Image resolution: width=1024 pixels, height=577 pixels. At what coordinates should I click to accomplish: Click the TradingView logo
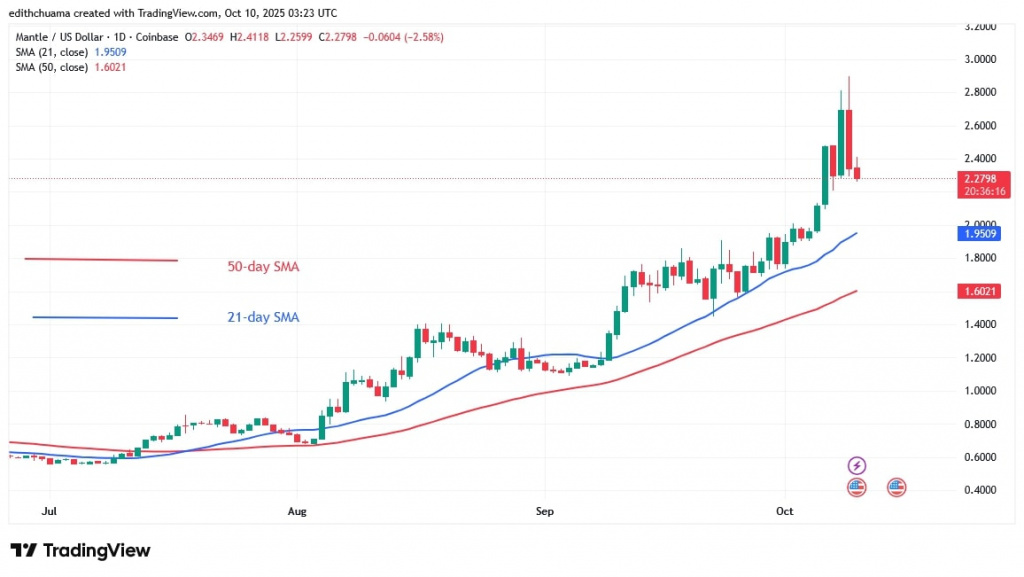coord(78,550)
